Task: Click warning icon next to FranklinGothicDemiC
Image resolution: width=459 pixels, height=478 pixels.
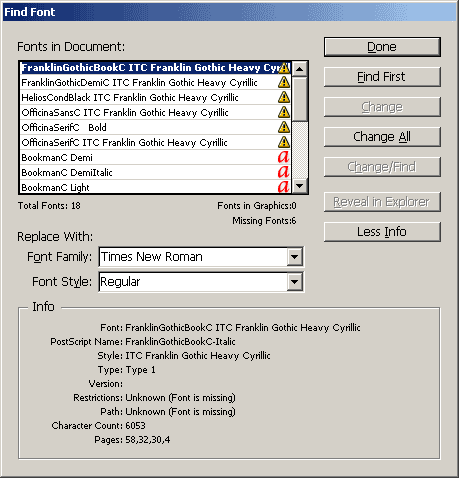Action: click(284, 82)
